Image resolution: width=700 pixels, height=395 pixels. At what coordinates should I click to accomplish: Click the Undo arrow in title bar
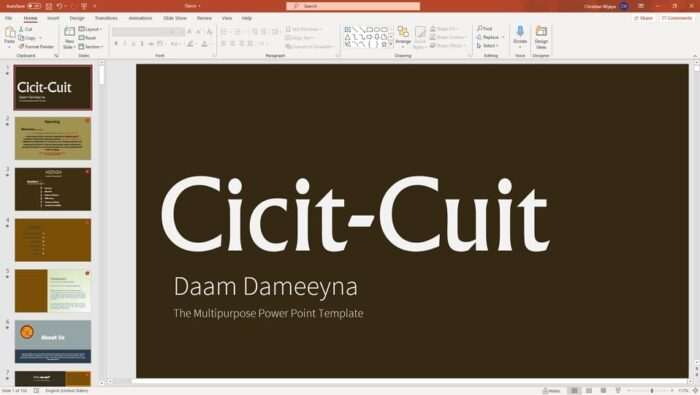[x=59, y=6]
